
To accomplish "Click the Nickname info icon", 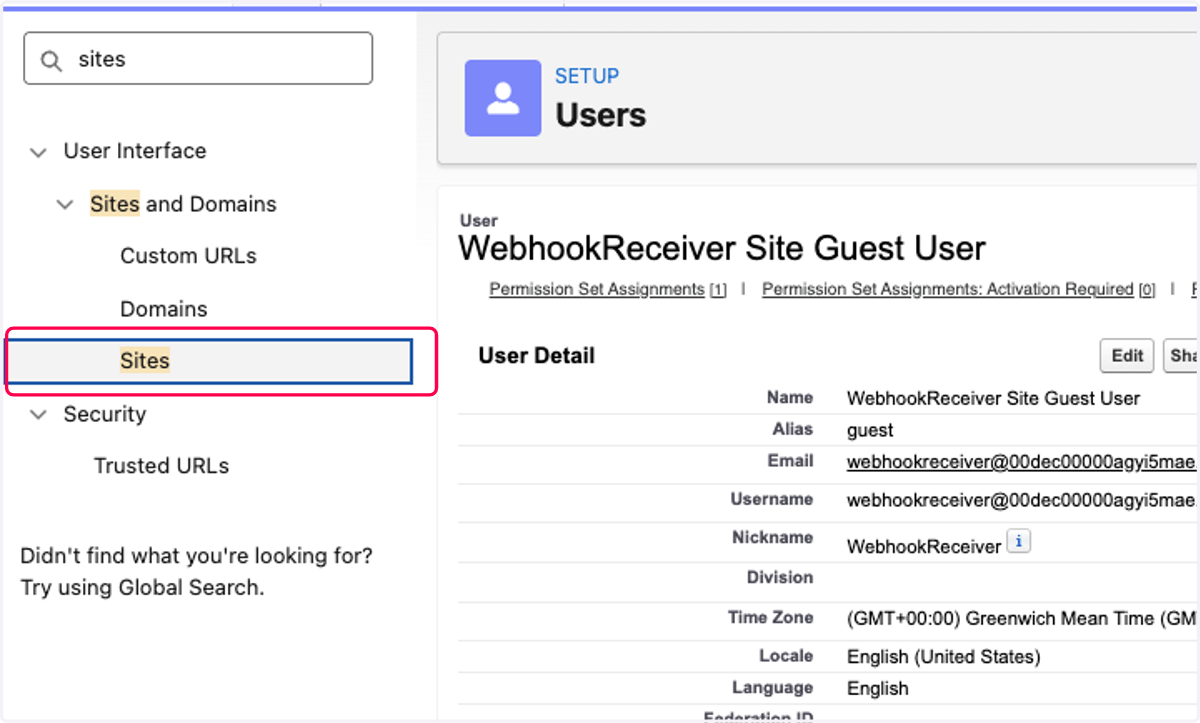I will (x=1018, y=542).
